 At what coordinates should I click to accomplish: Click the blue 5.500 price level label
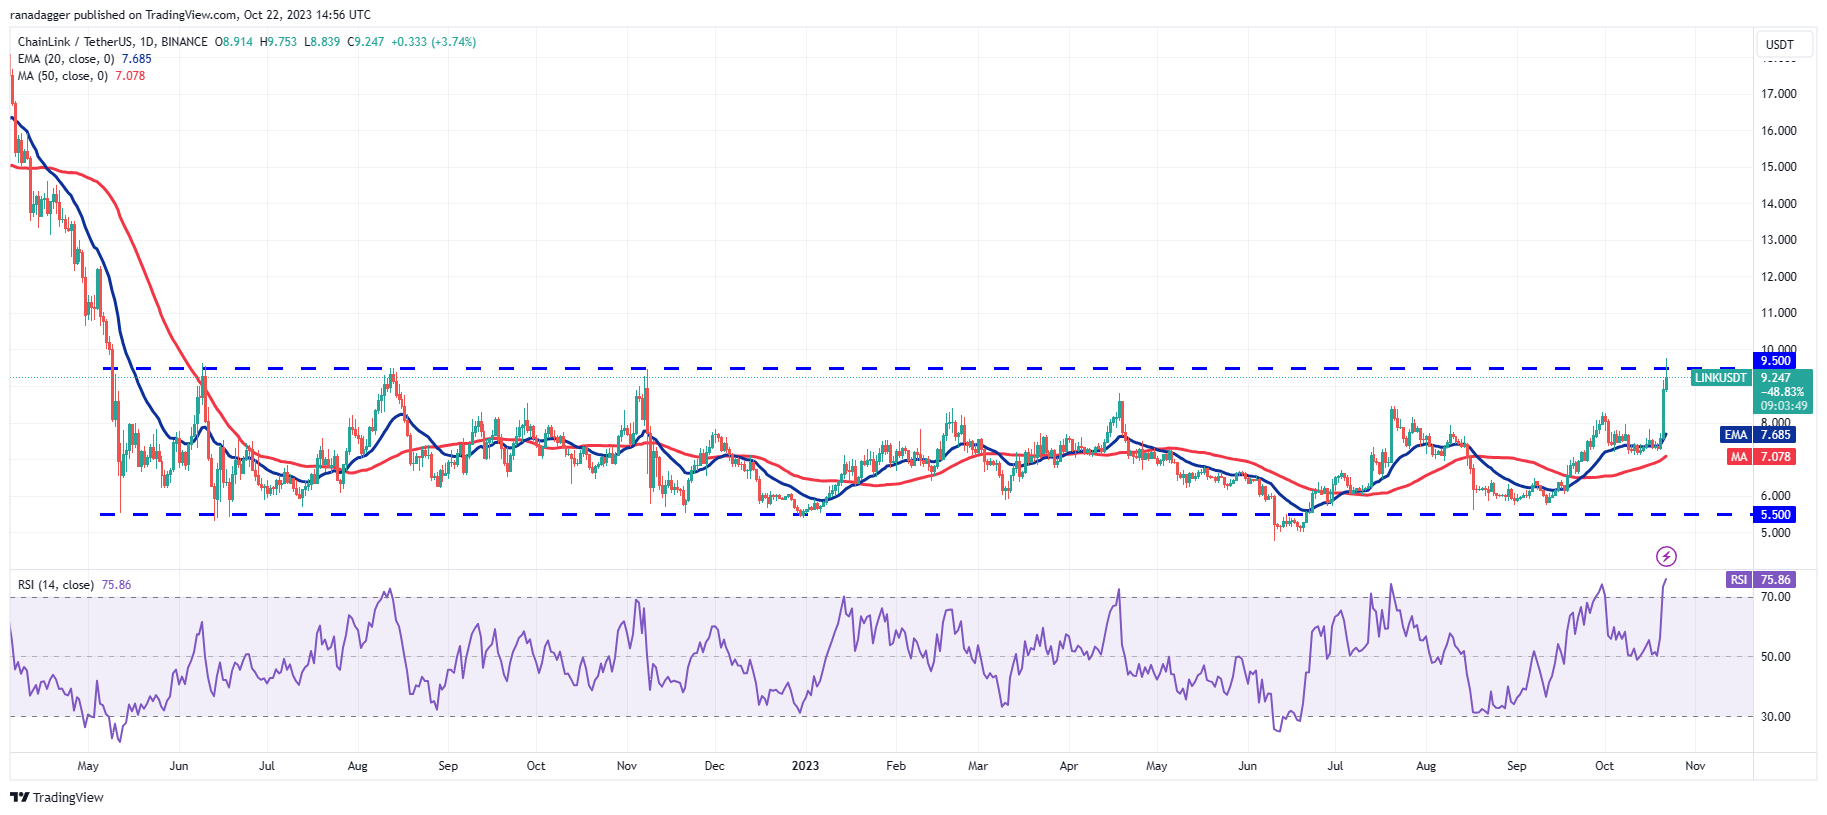click(x=1775, y=514)
